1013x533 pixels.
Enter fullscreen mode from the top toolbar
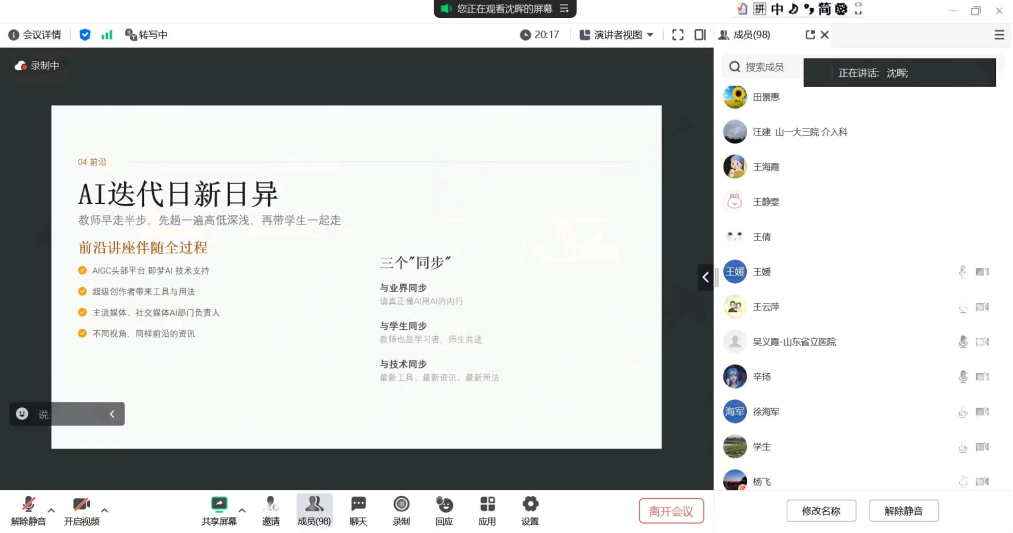point(678,35)
